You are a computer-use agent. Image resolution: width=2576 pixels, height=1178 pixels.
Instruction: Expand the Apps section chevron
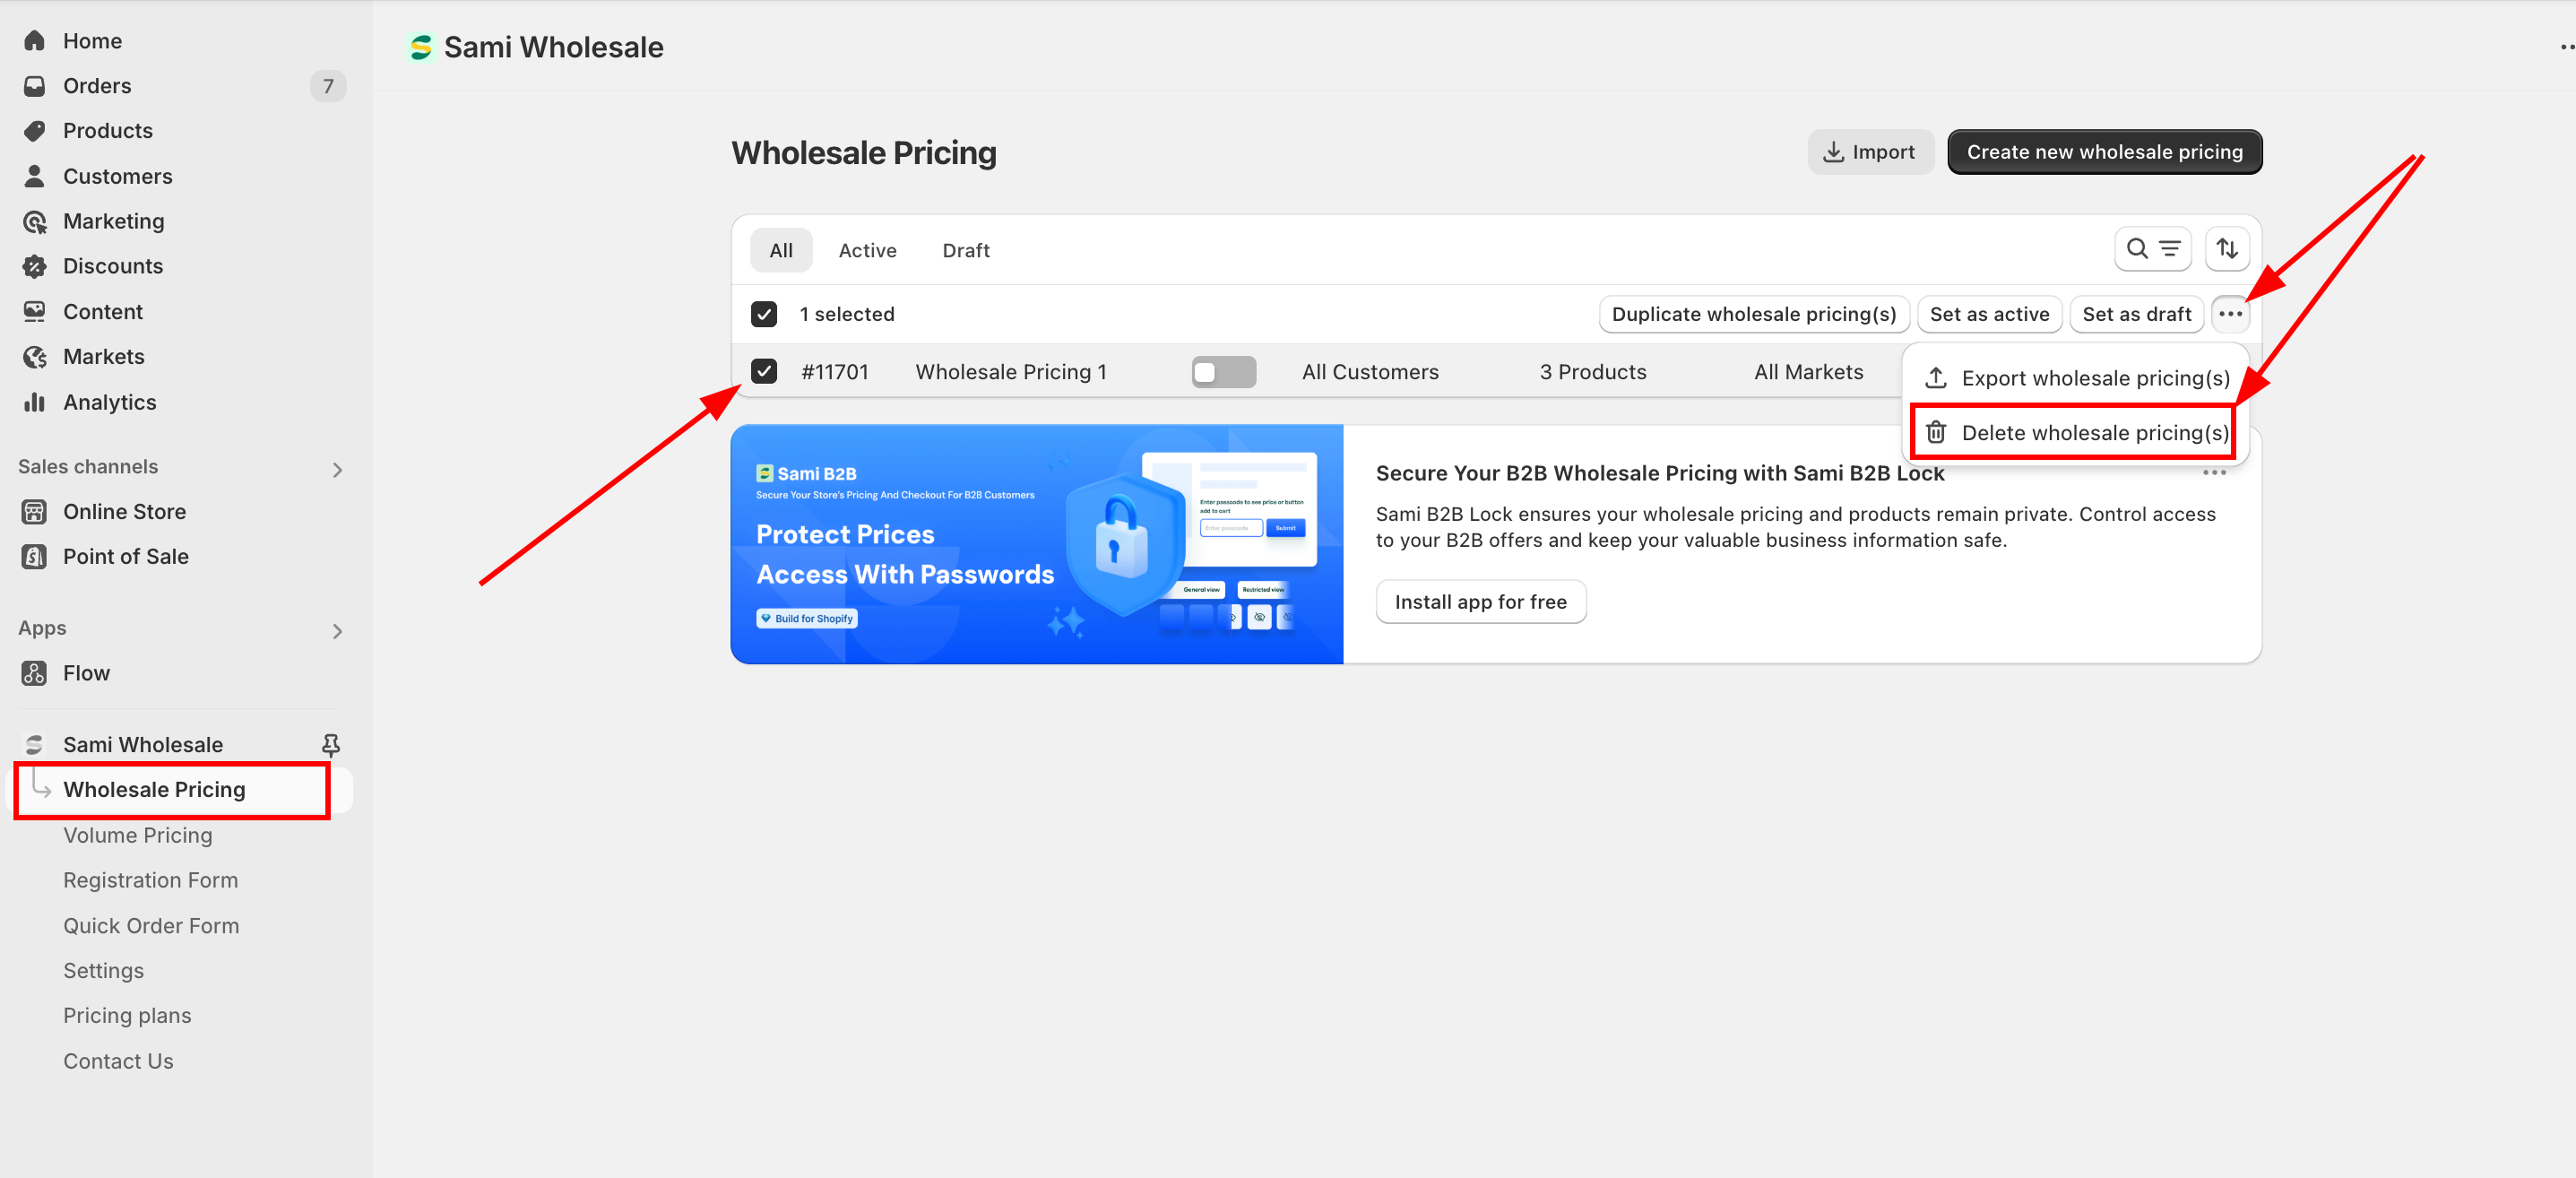[x=337, y=631]
